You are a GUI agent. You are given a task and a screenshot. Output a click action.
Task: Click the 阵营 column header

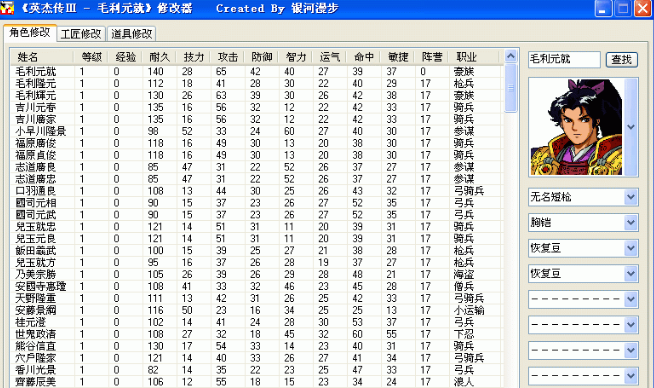(432, 57)
